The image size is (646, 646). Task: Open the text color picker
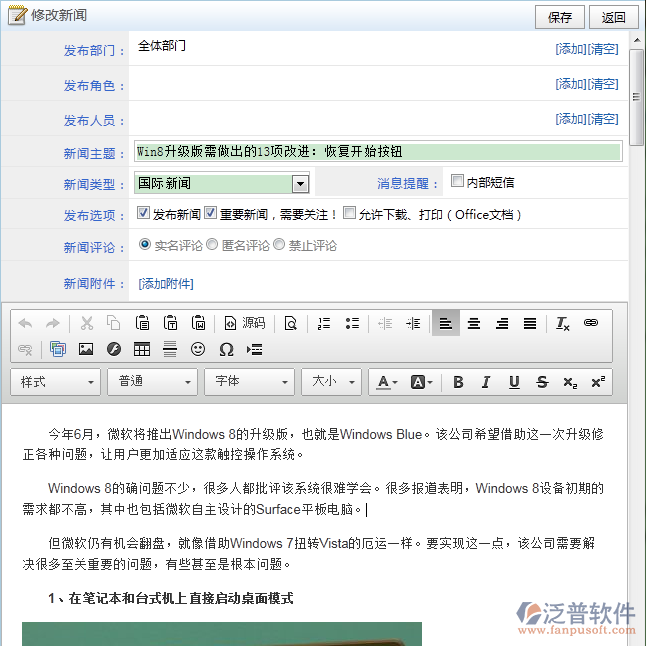[386, 382]
